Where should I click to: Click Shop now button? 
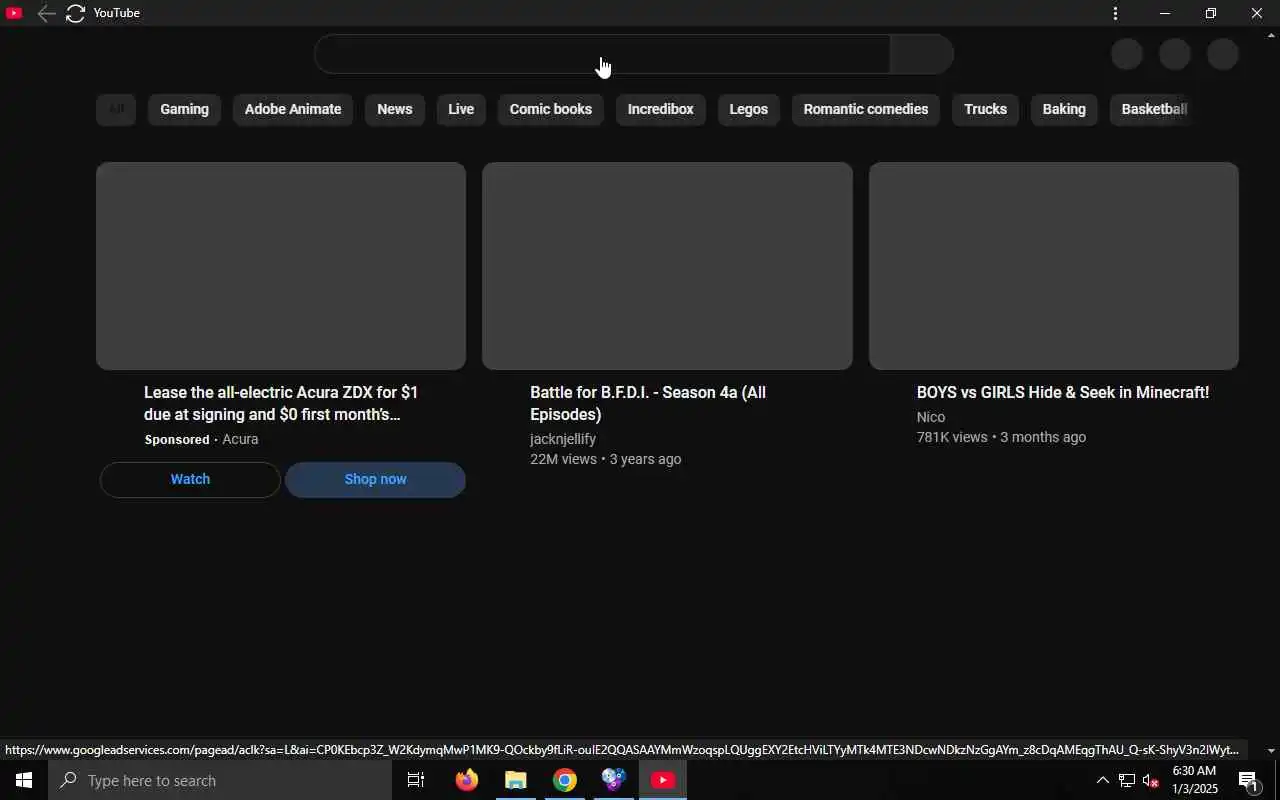tap(375, 479)
